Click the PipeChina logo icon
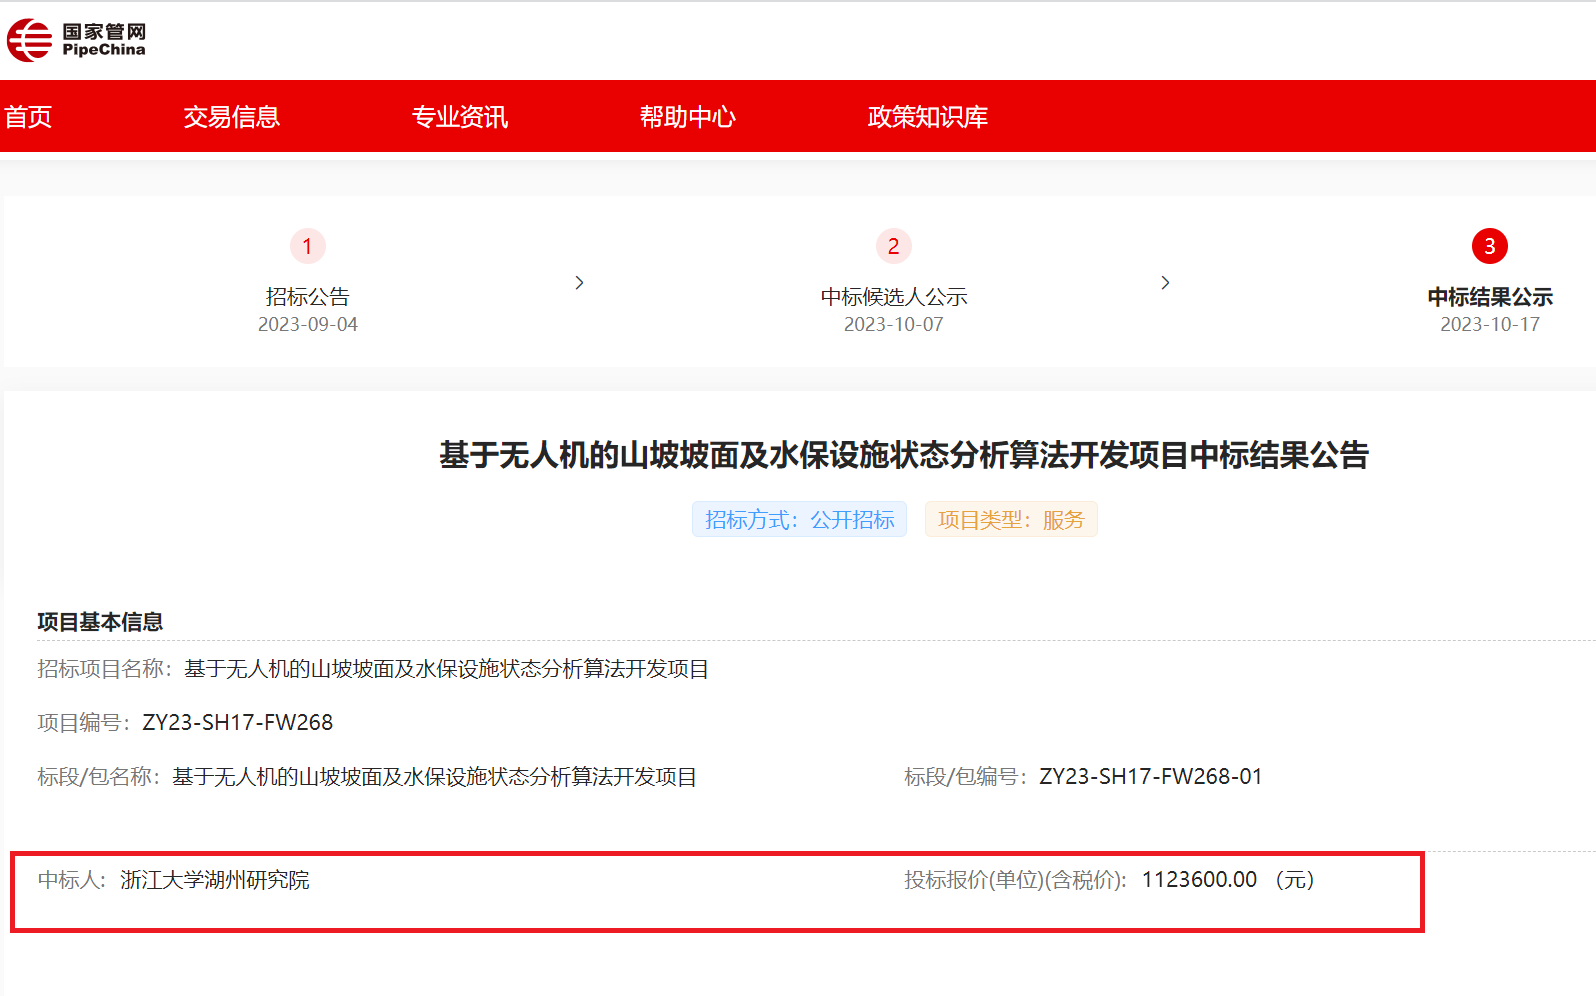 [x=29, y=40]
